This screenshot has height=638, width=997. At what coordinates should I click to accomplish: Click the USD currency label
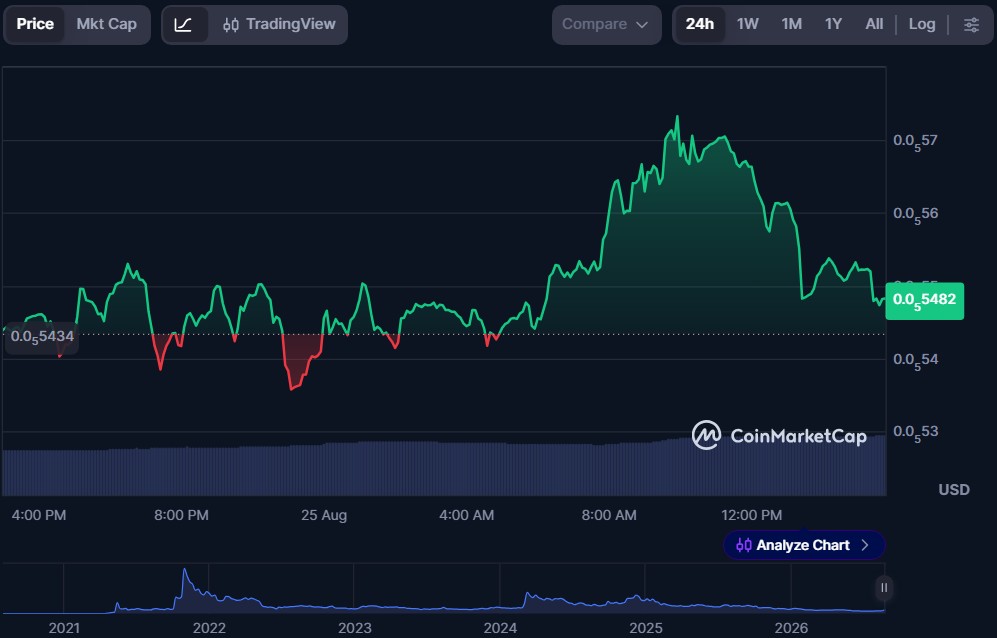[954, 490]
